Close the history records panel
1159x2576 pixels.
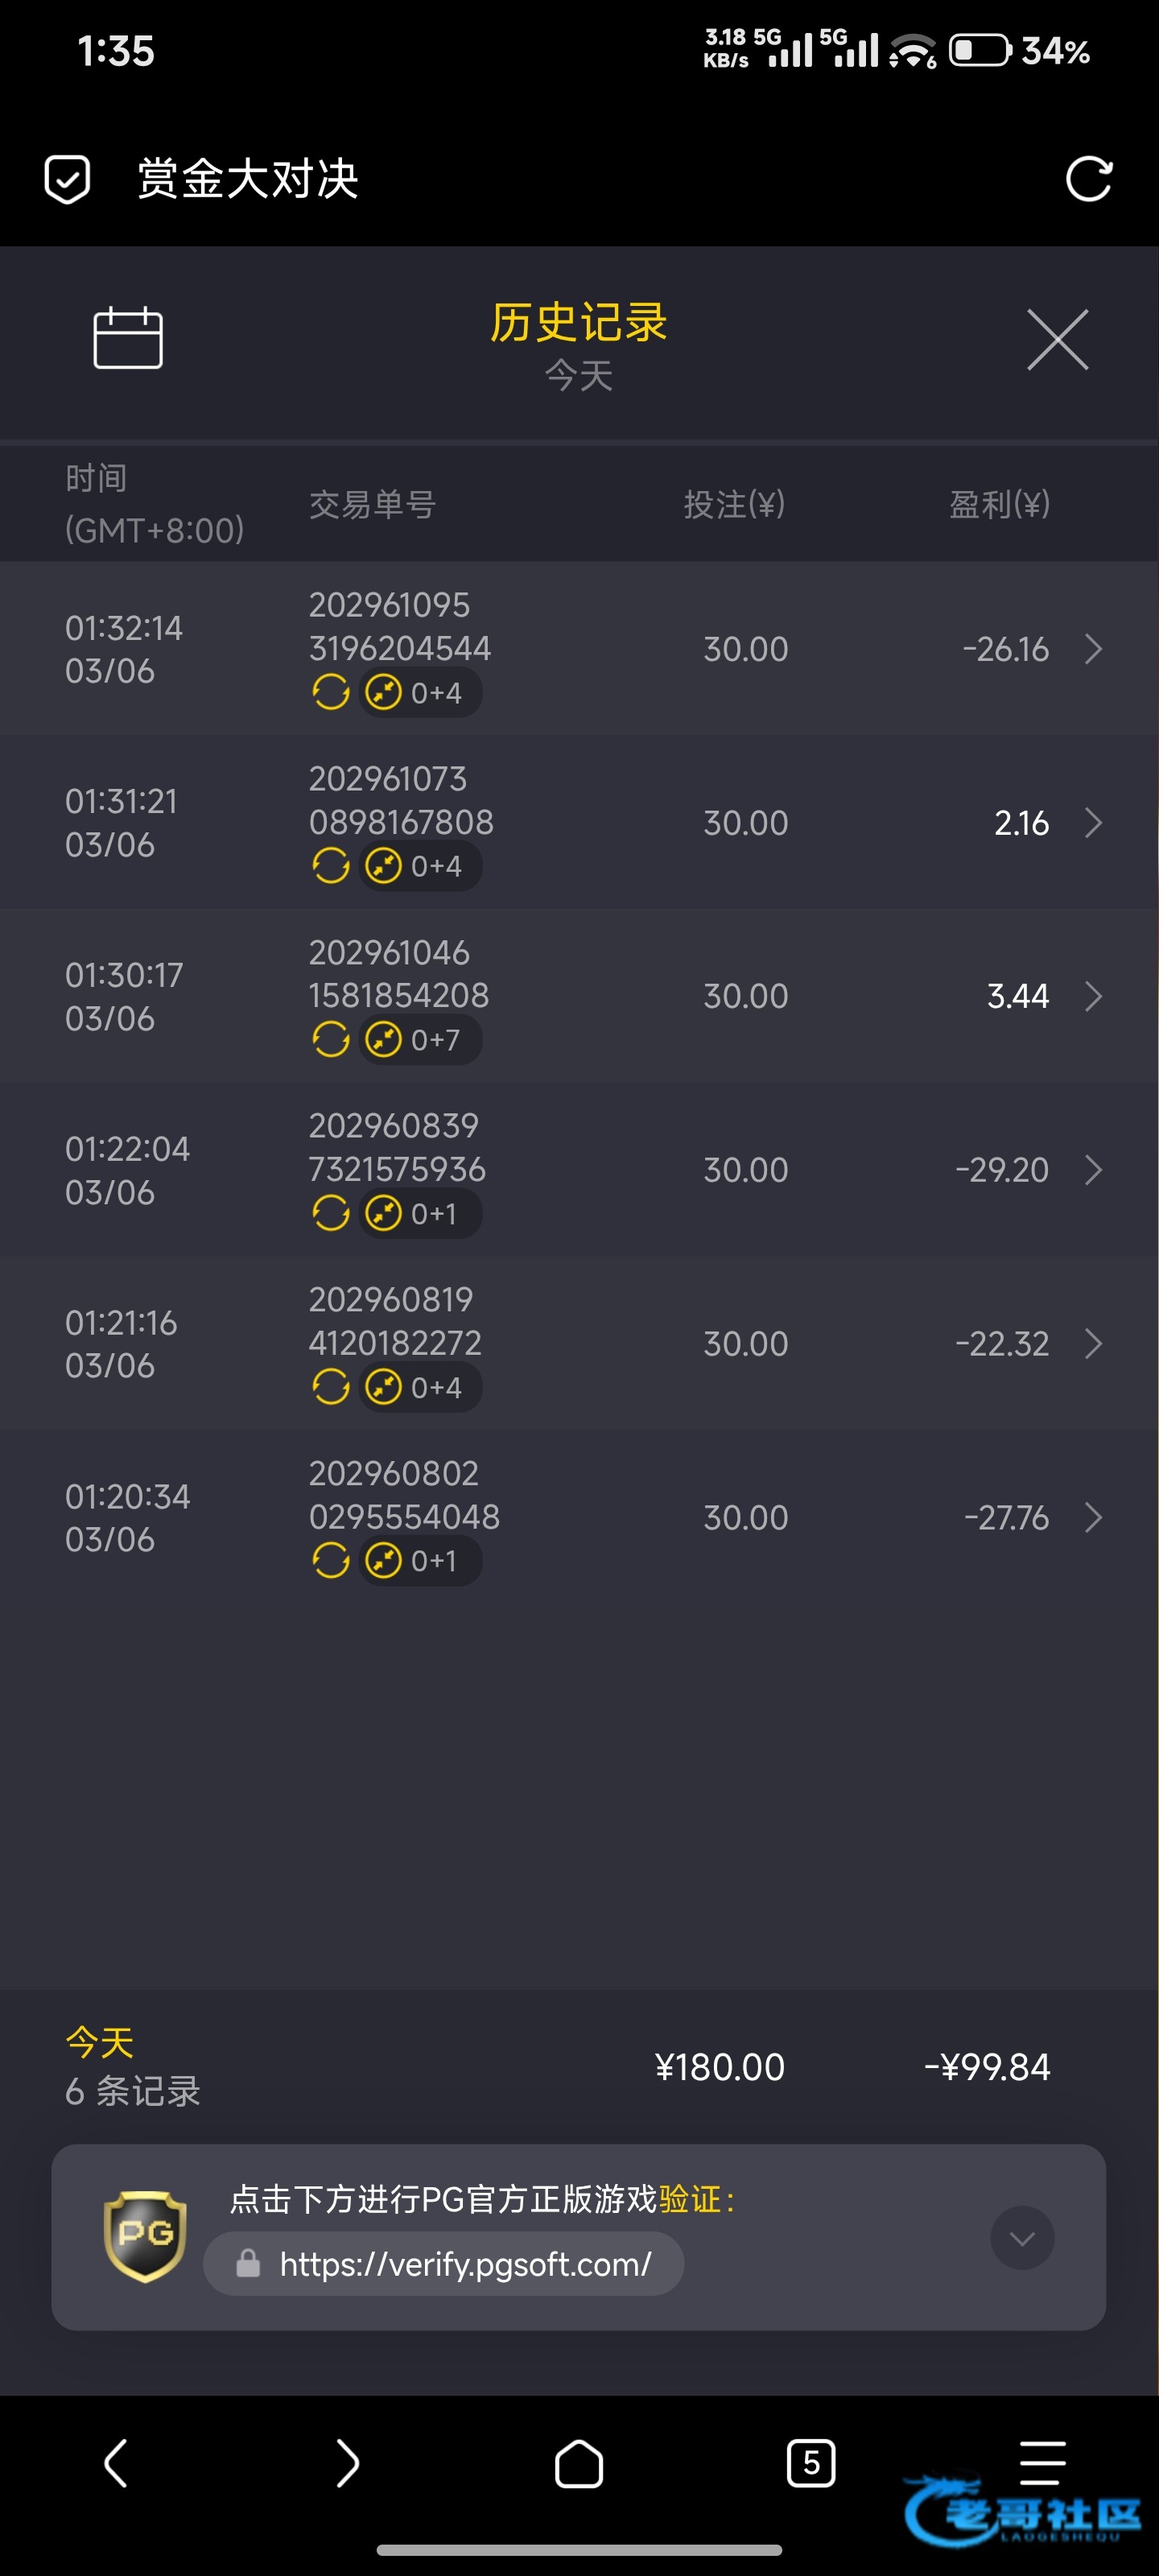[x=1057, y=340]
